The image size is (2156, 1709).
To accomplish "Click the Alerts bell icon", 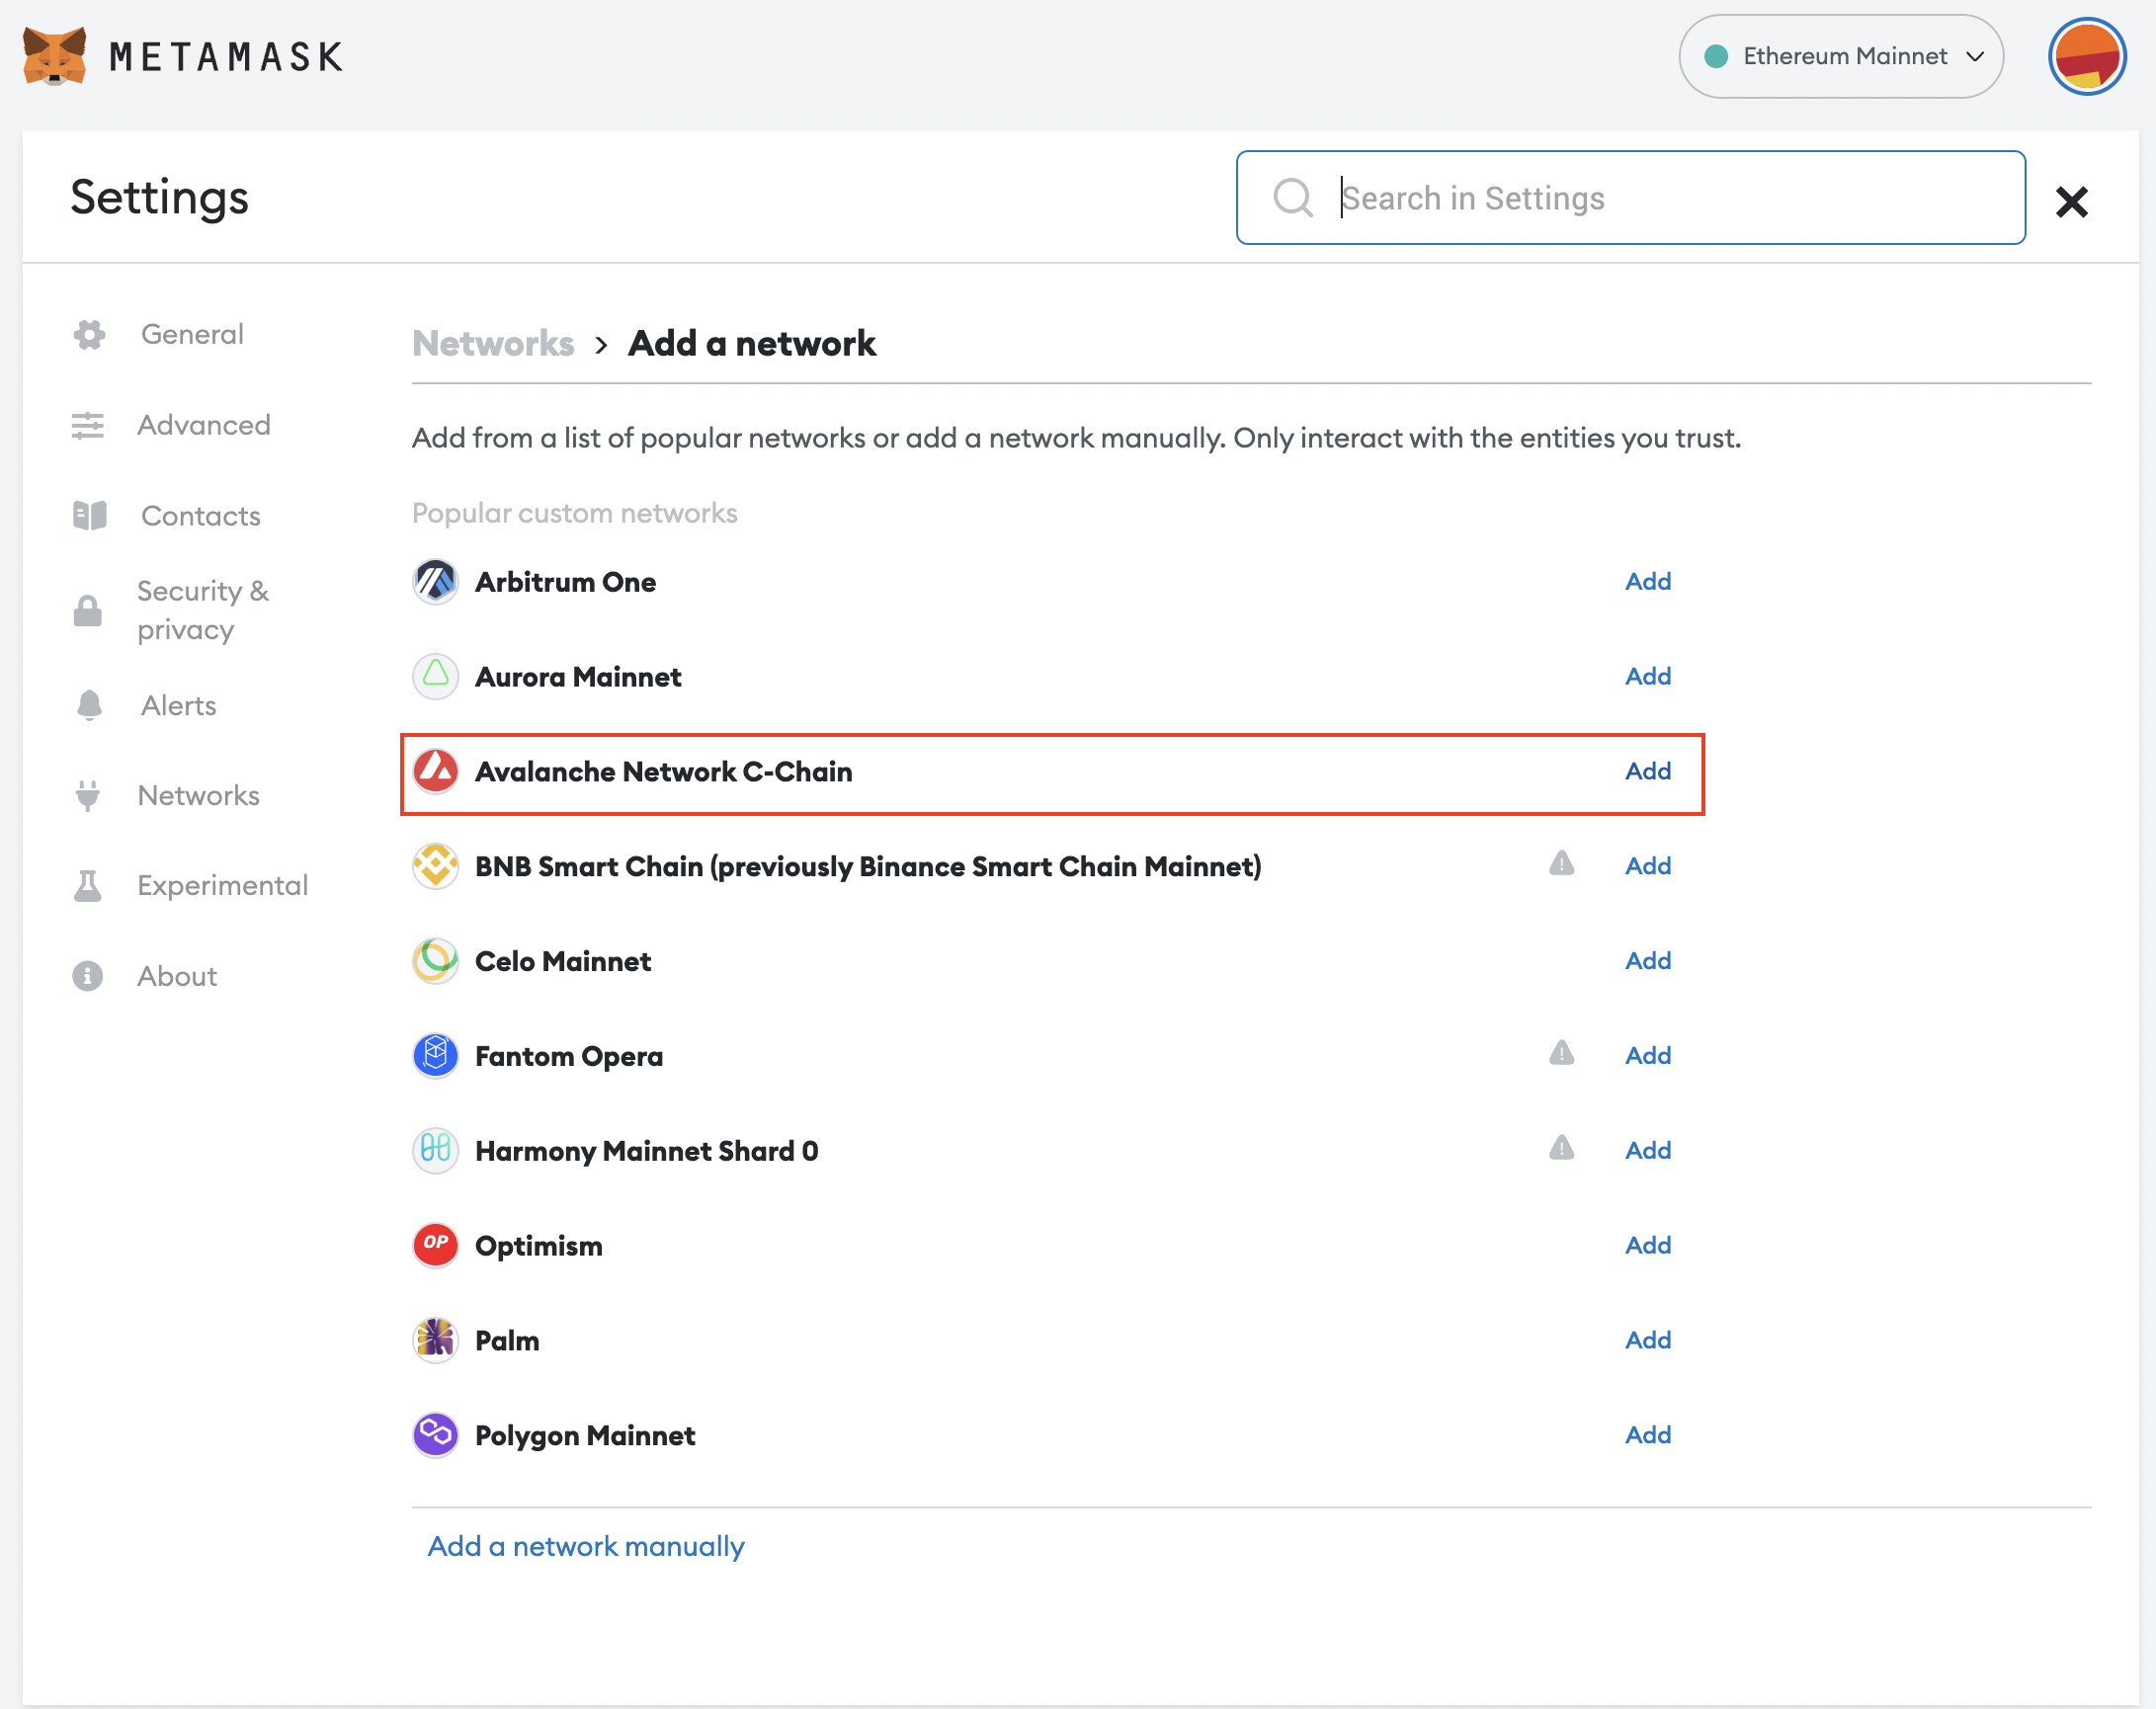I will click(x=89, y=705).
